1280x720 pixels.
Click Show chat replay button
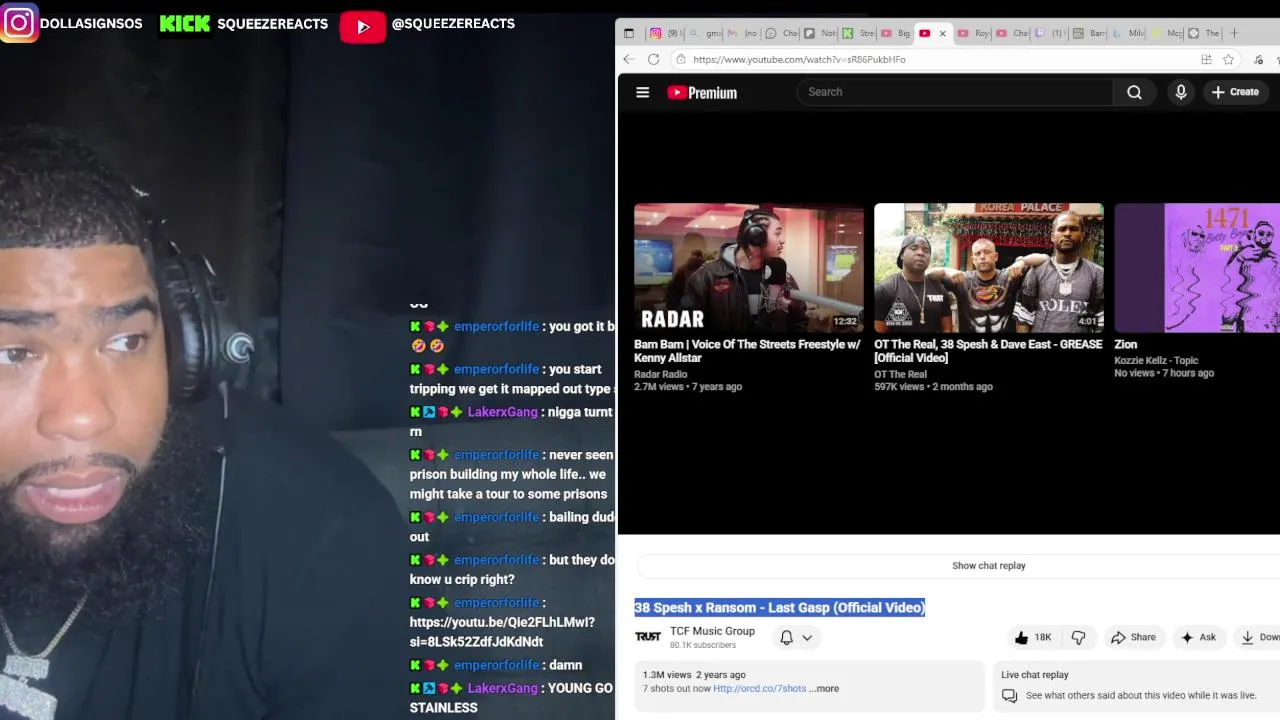tap(988, 566)
